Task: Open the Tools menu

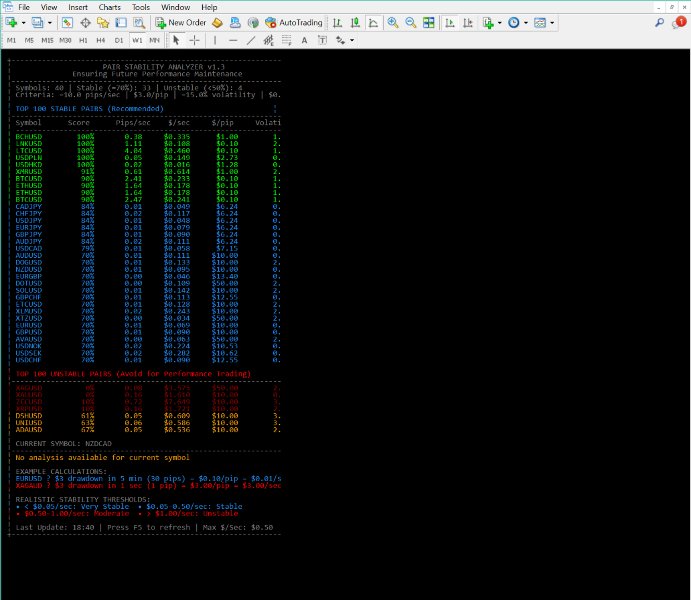Action: point(141,7)
